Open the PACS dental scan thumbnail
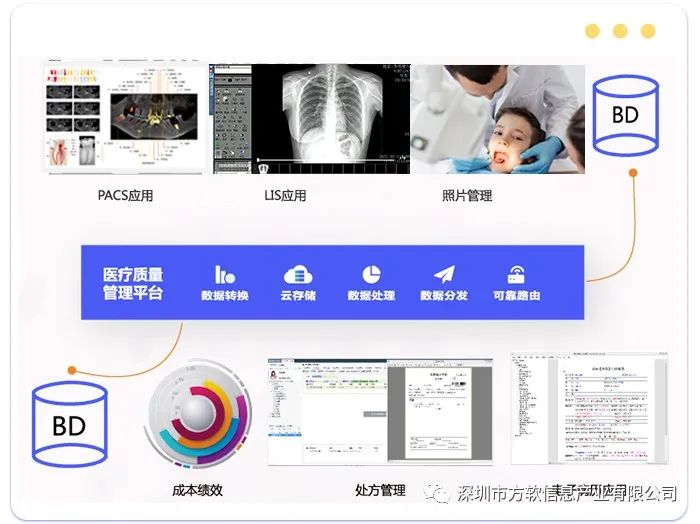The height and width of the screenshot is (524, 700). pyautogui.click(x=126, y=119)
